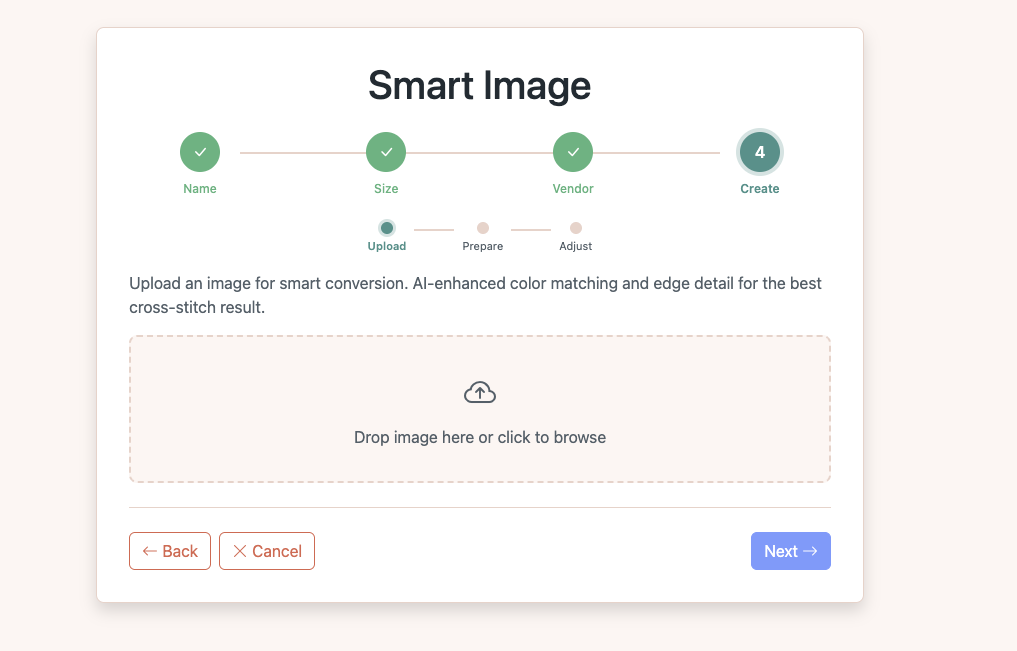Click the right arrow in Next button

click(808, 551)
